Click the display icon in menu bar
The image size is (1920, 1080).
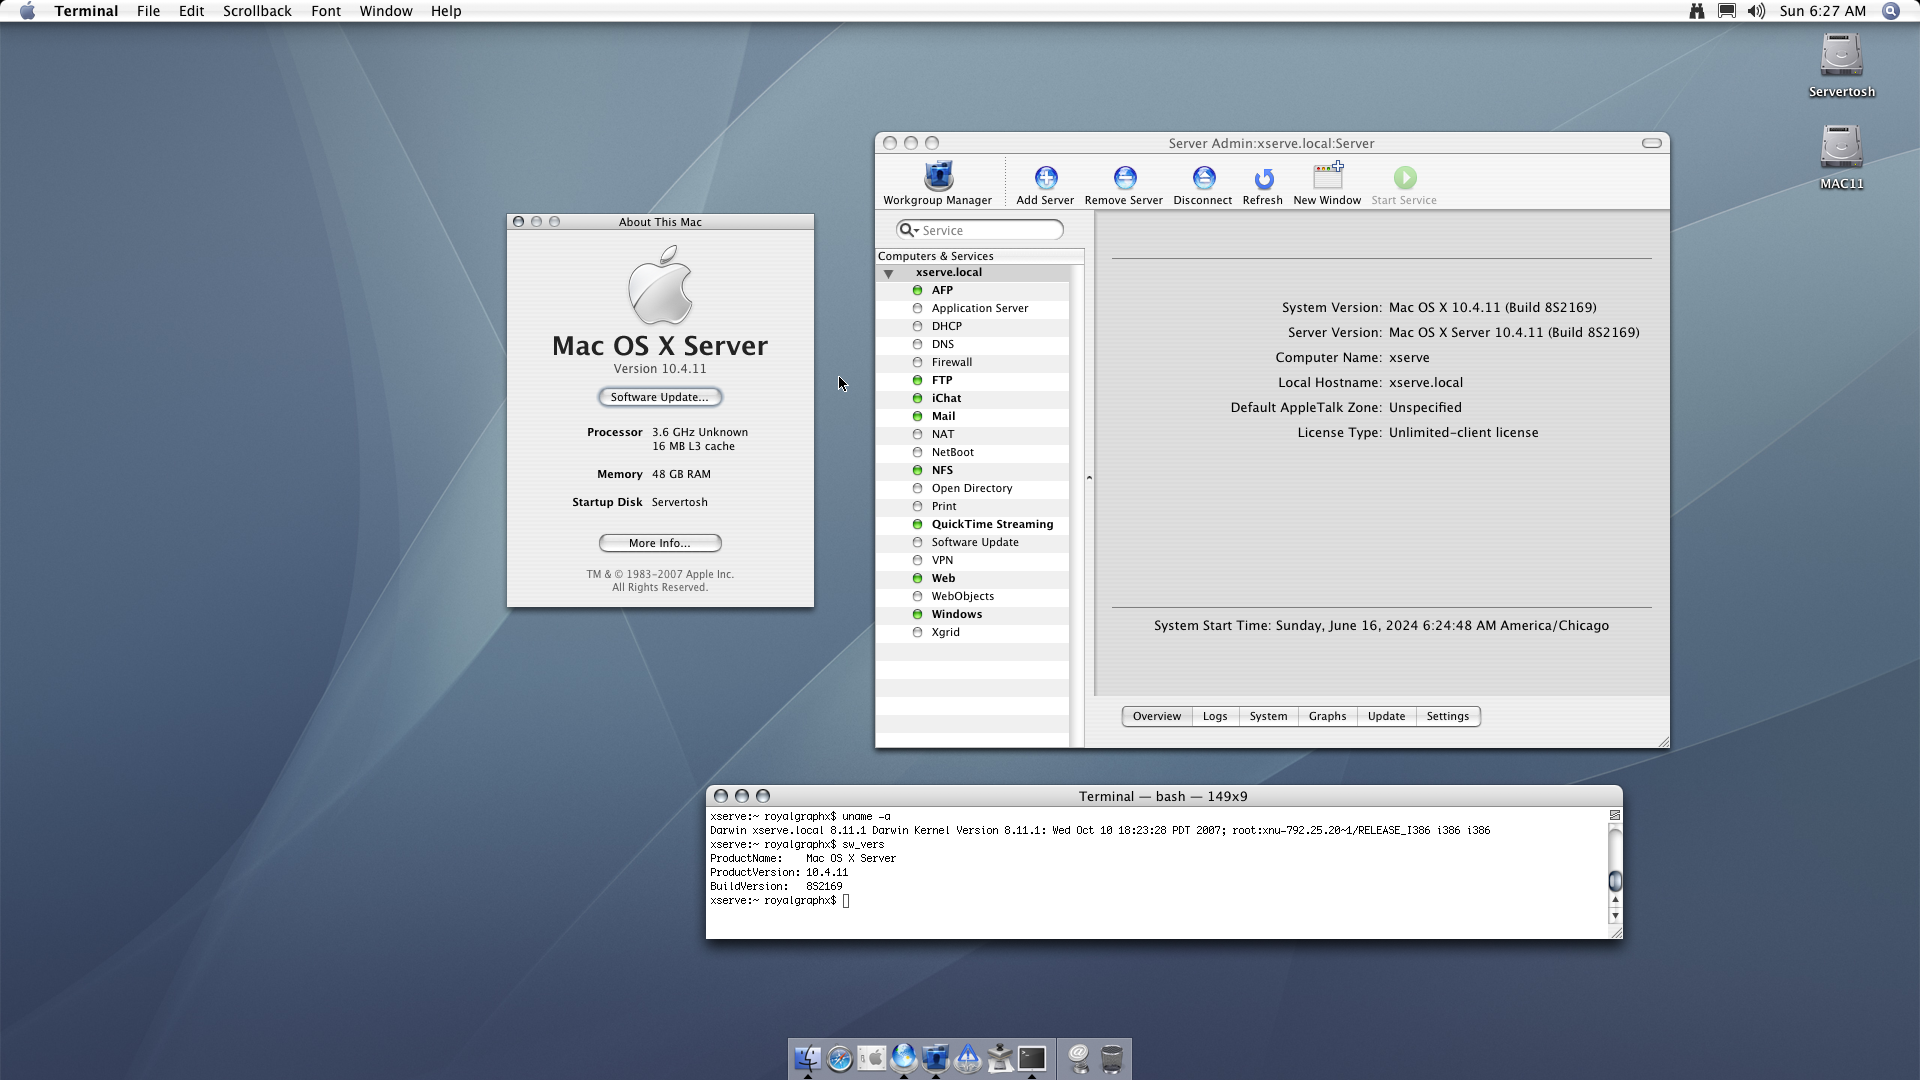[1726, 11]
